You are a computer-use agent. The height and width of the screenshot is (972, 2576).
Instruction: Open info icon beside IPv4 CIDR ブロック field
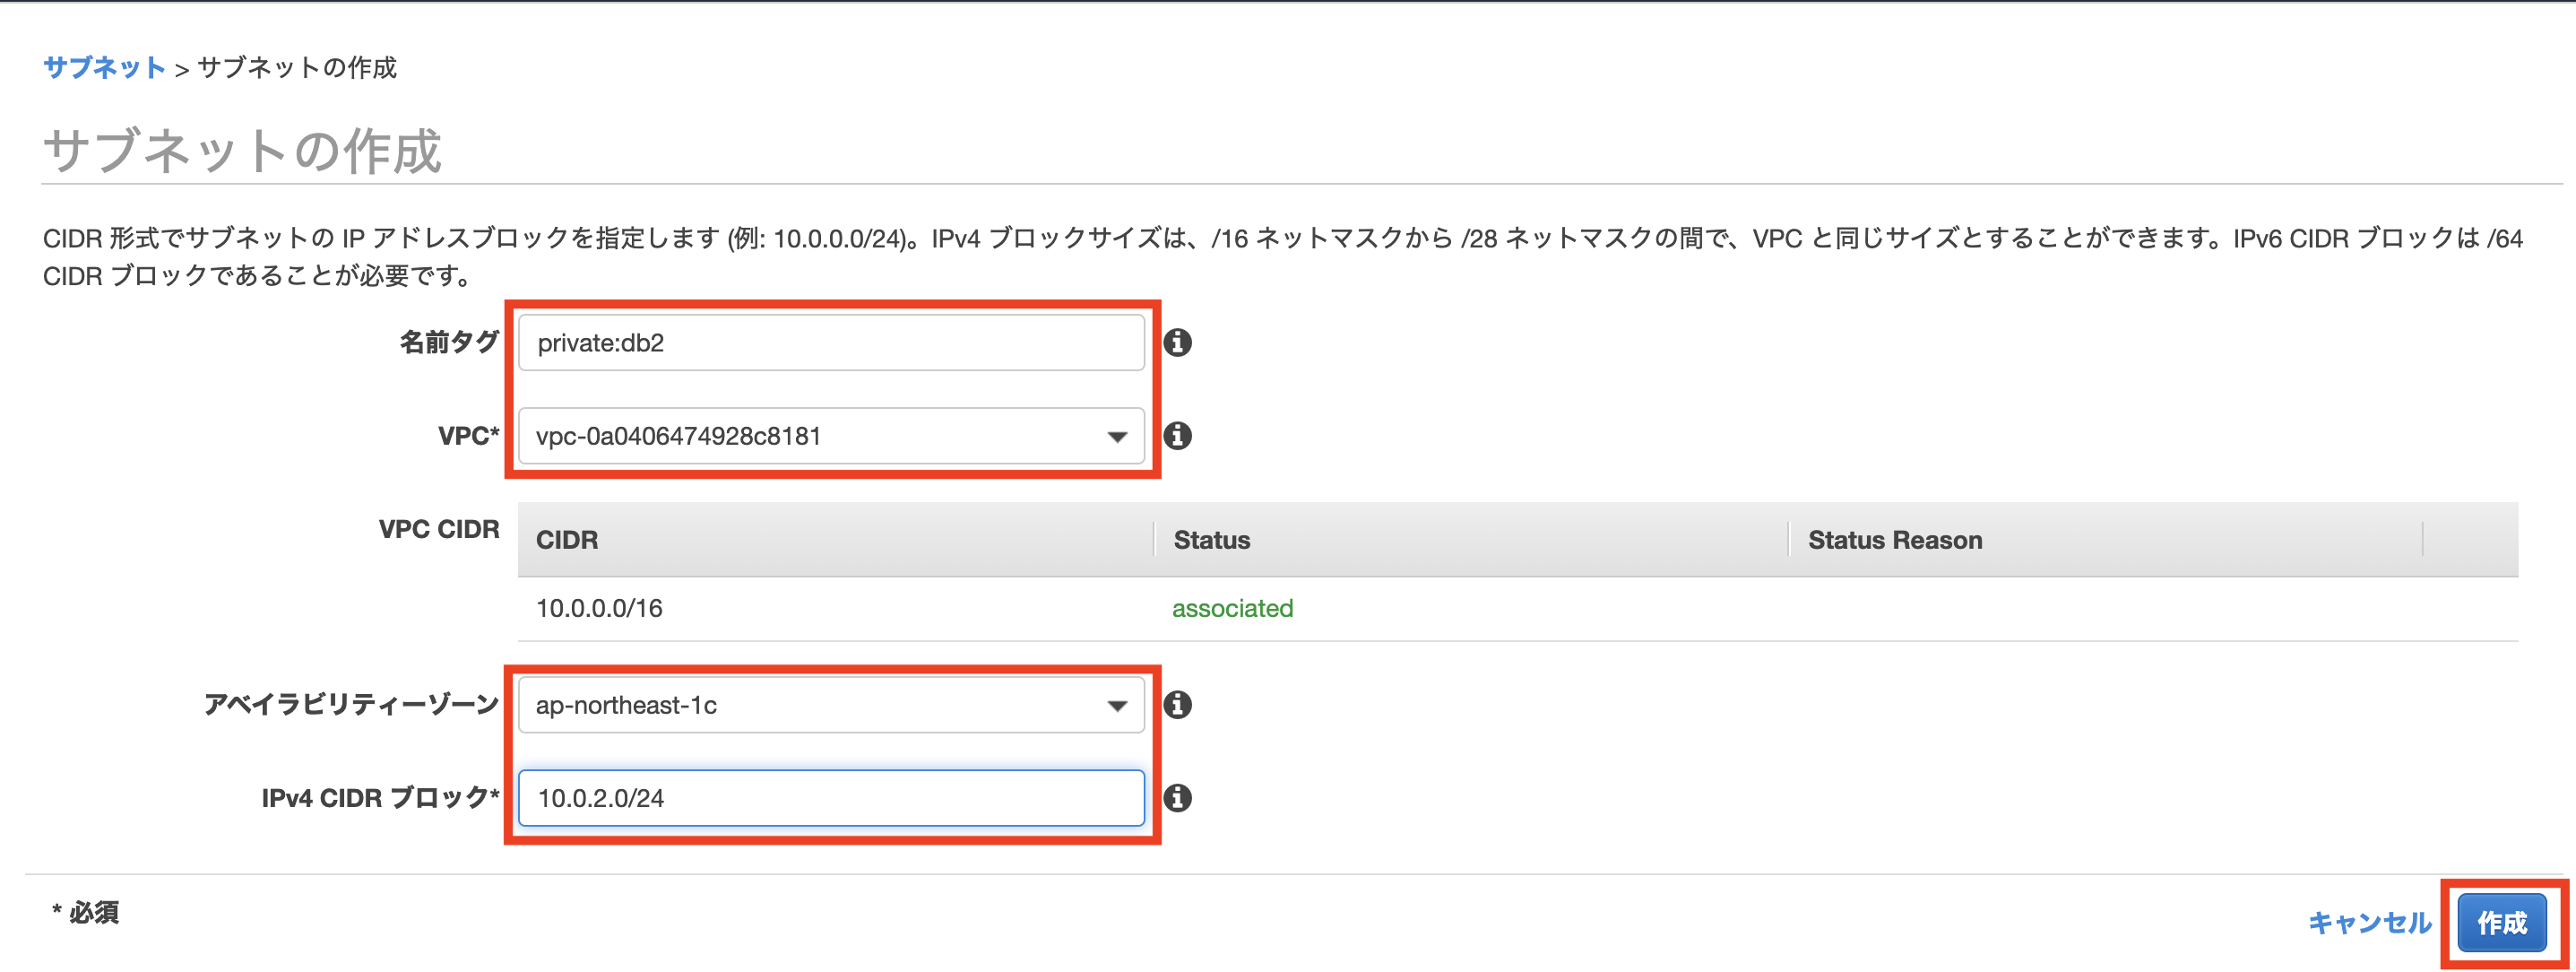pos(1177,798)
